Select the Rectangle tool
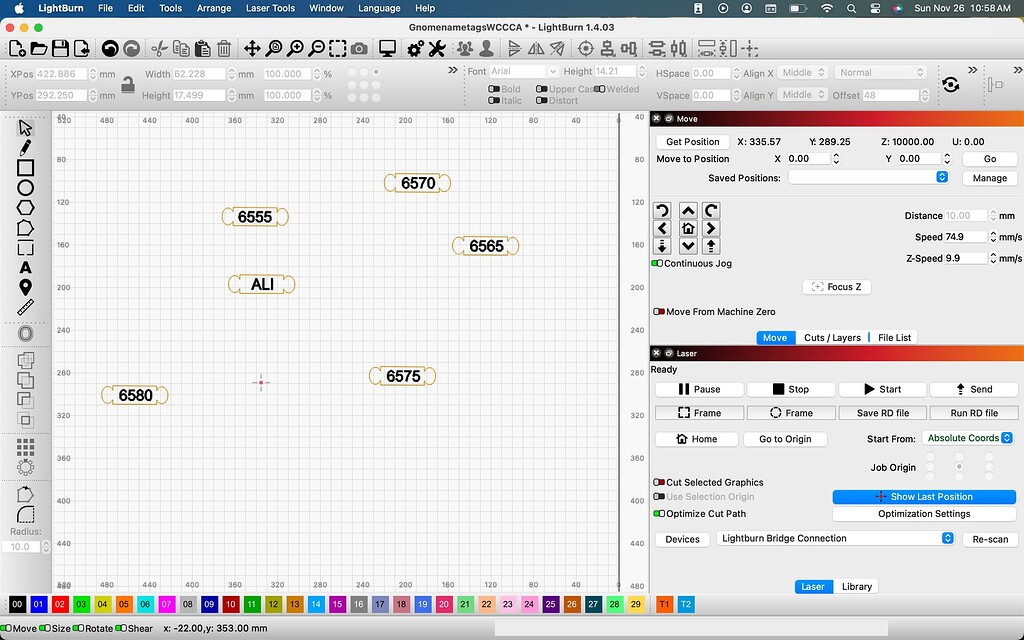Screen dimensions: 1024x640 point(25,167)
